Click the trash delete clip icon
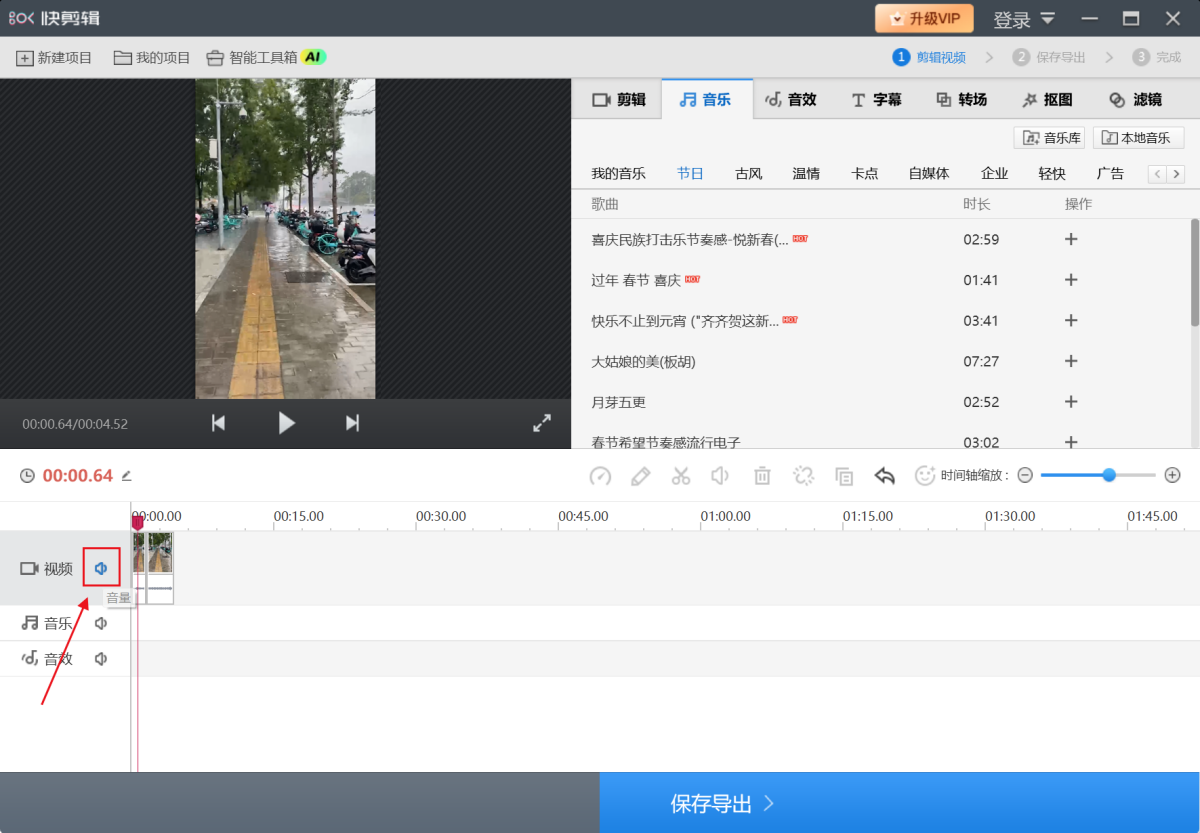This screenshot has height=833, width=1200. (x=762, y=476)
